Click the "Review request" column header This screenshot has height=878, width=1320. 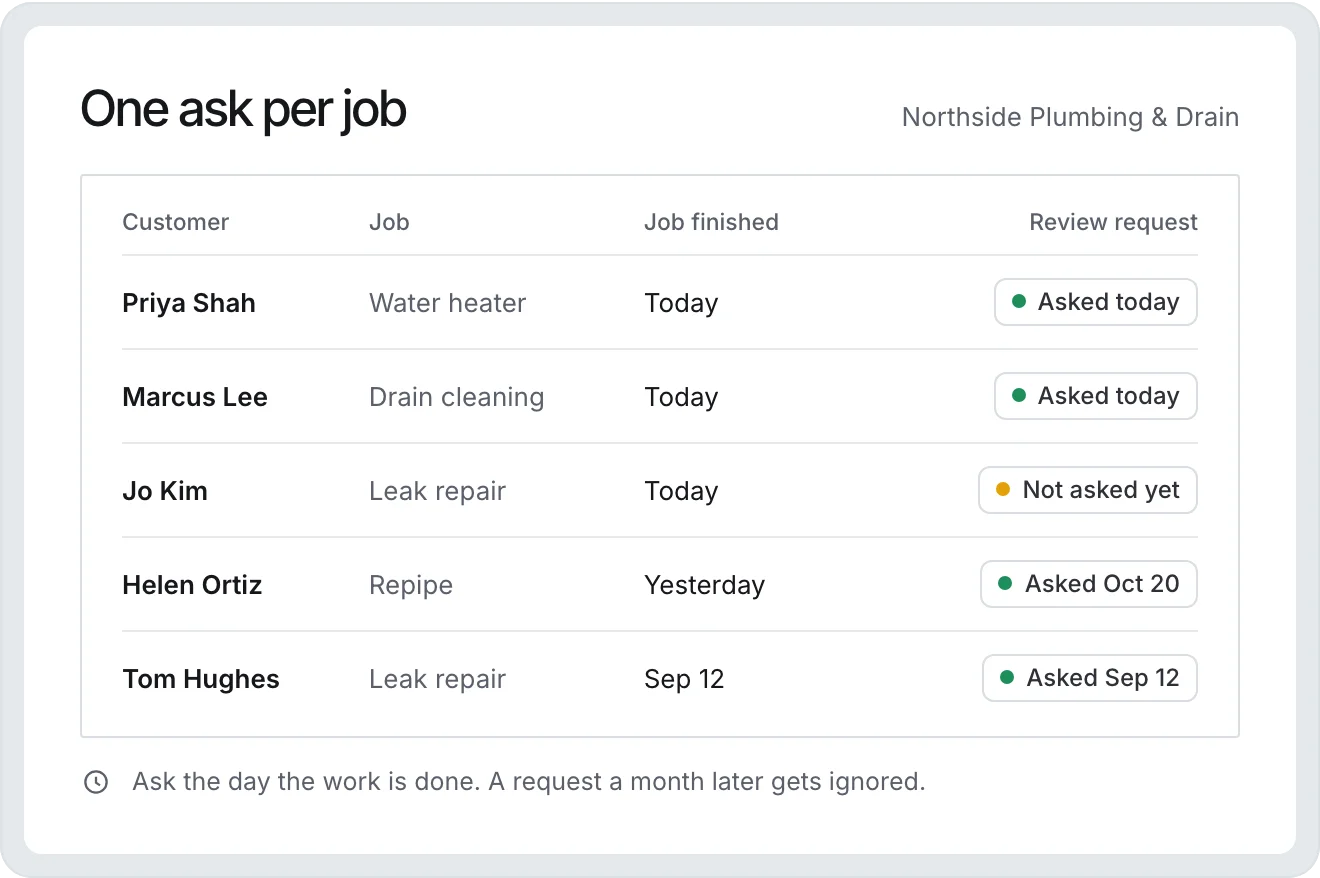(1113, 222)
